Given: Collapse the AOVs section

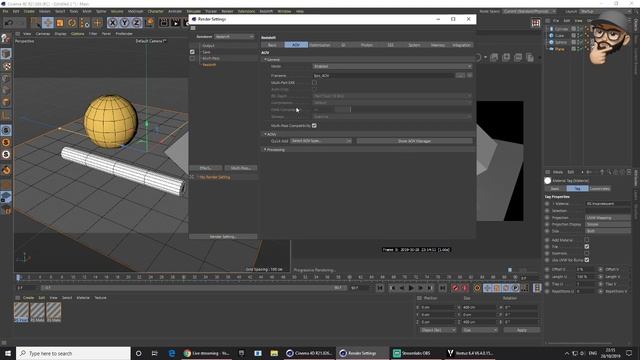Looking at the screenshot, I should click(265, 134).
